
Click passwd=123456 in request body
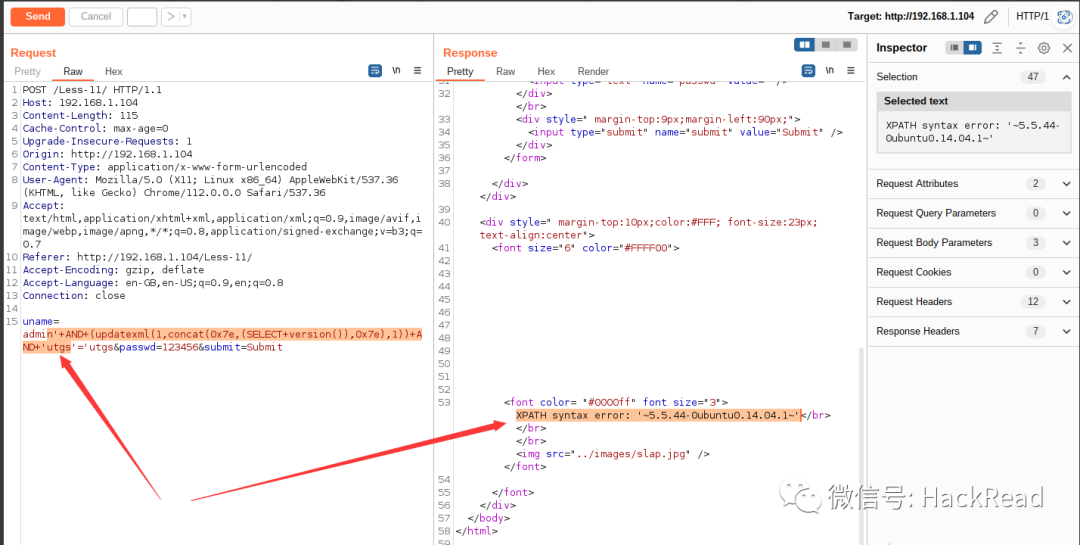point(158,347)
